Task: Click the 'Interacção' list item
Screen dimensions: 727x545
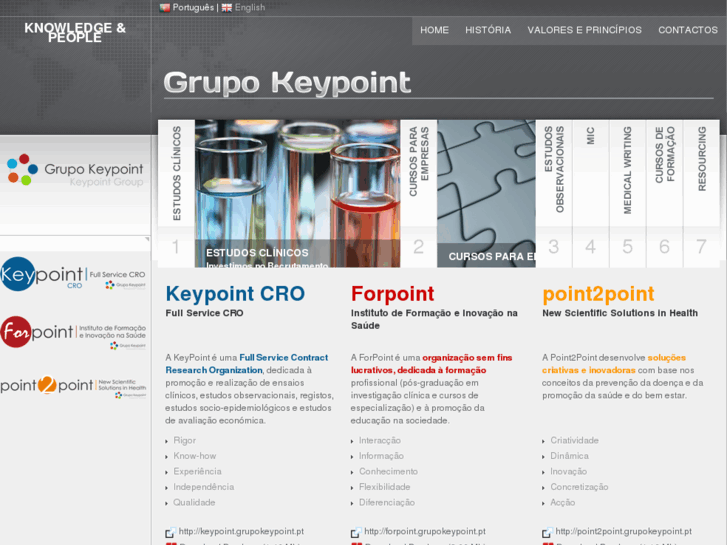Action: click(x=380, y=440)
